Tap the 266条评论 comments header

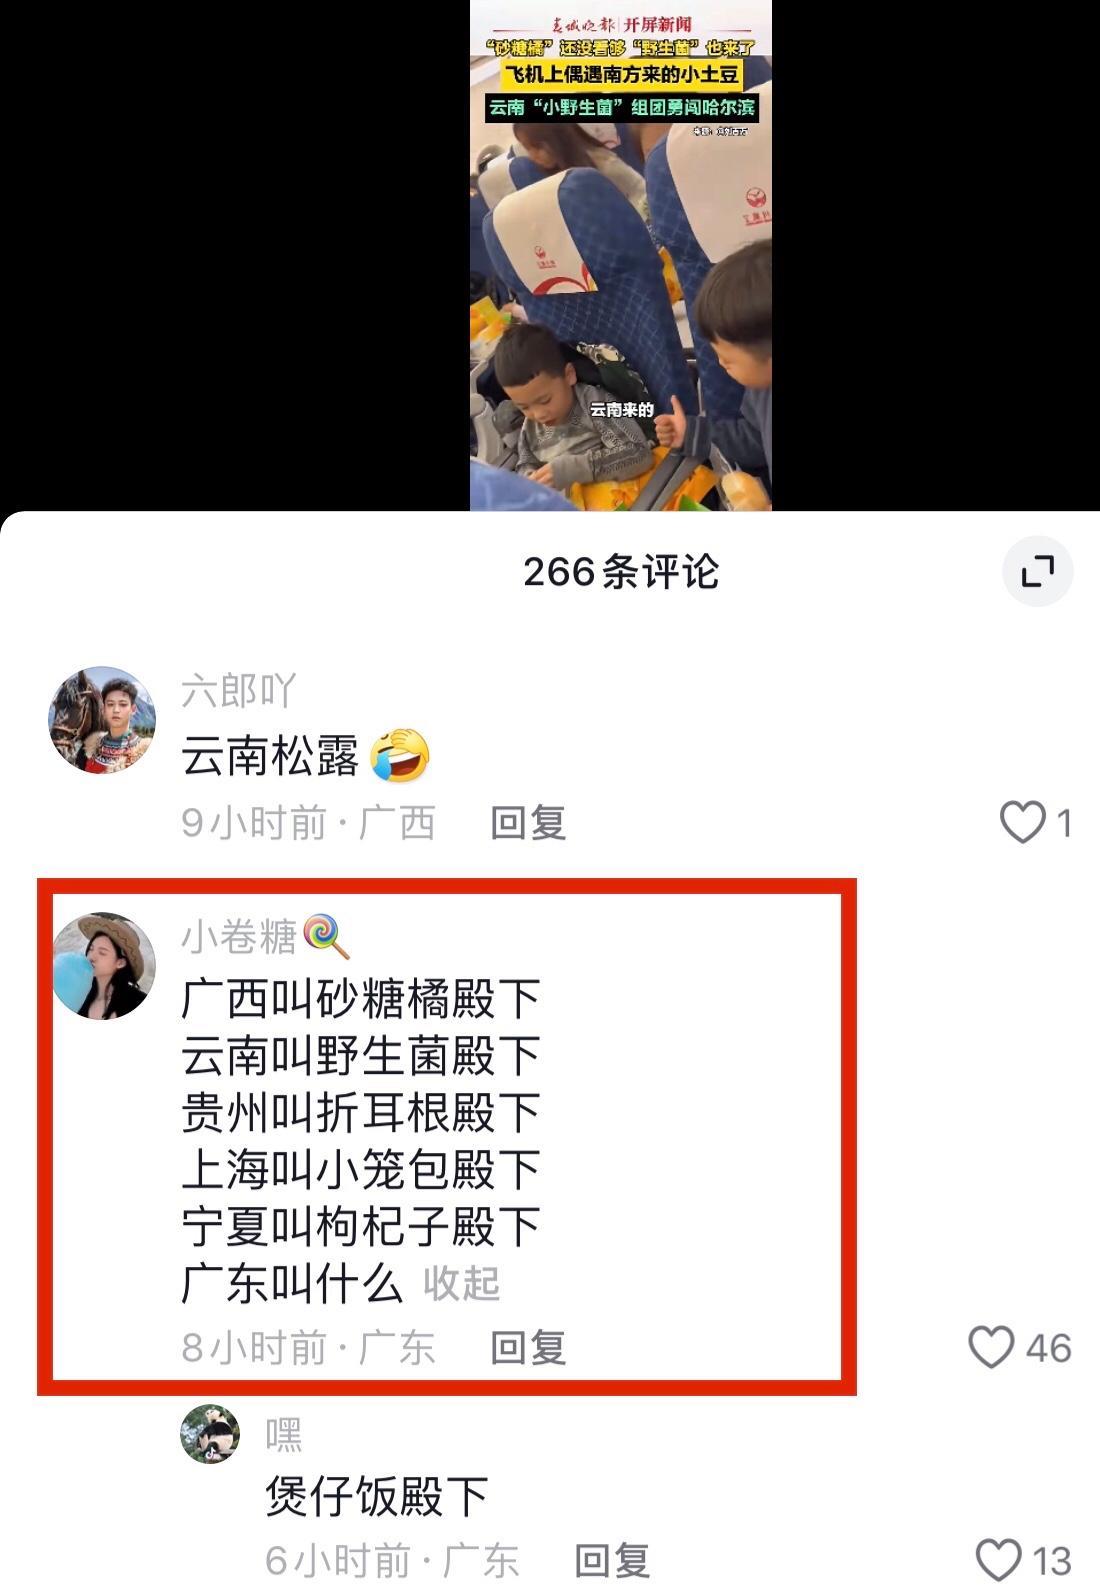pos(621,571)
